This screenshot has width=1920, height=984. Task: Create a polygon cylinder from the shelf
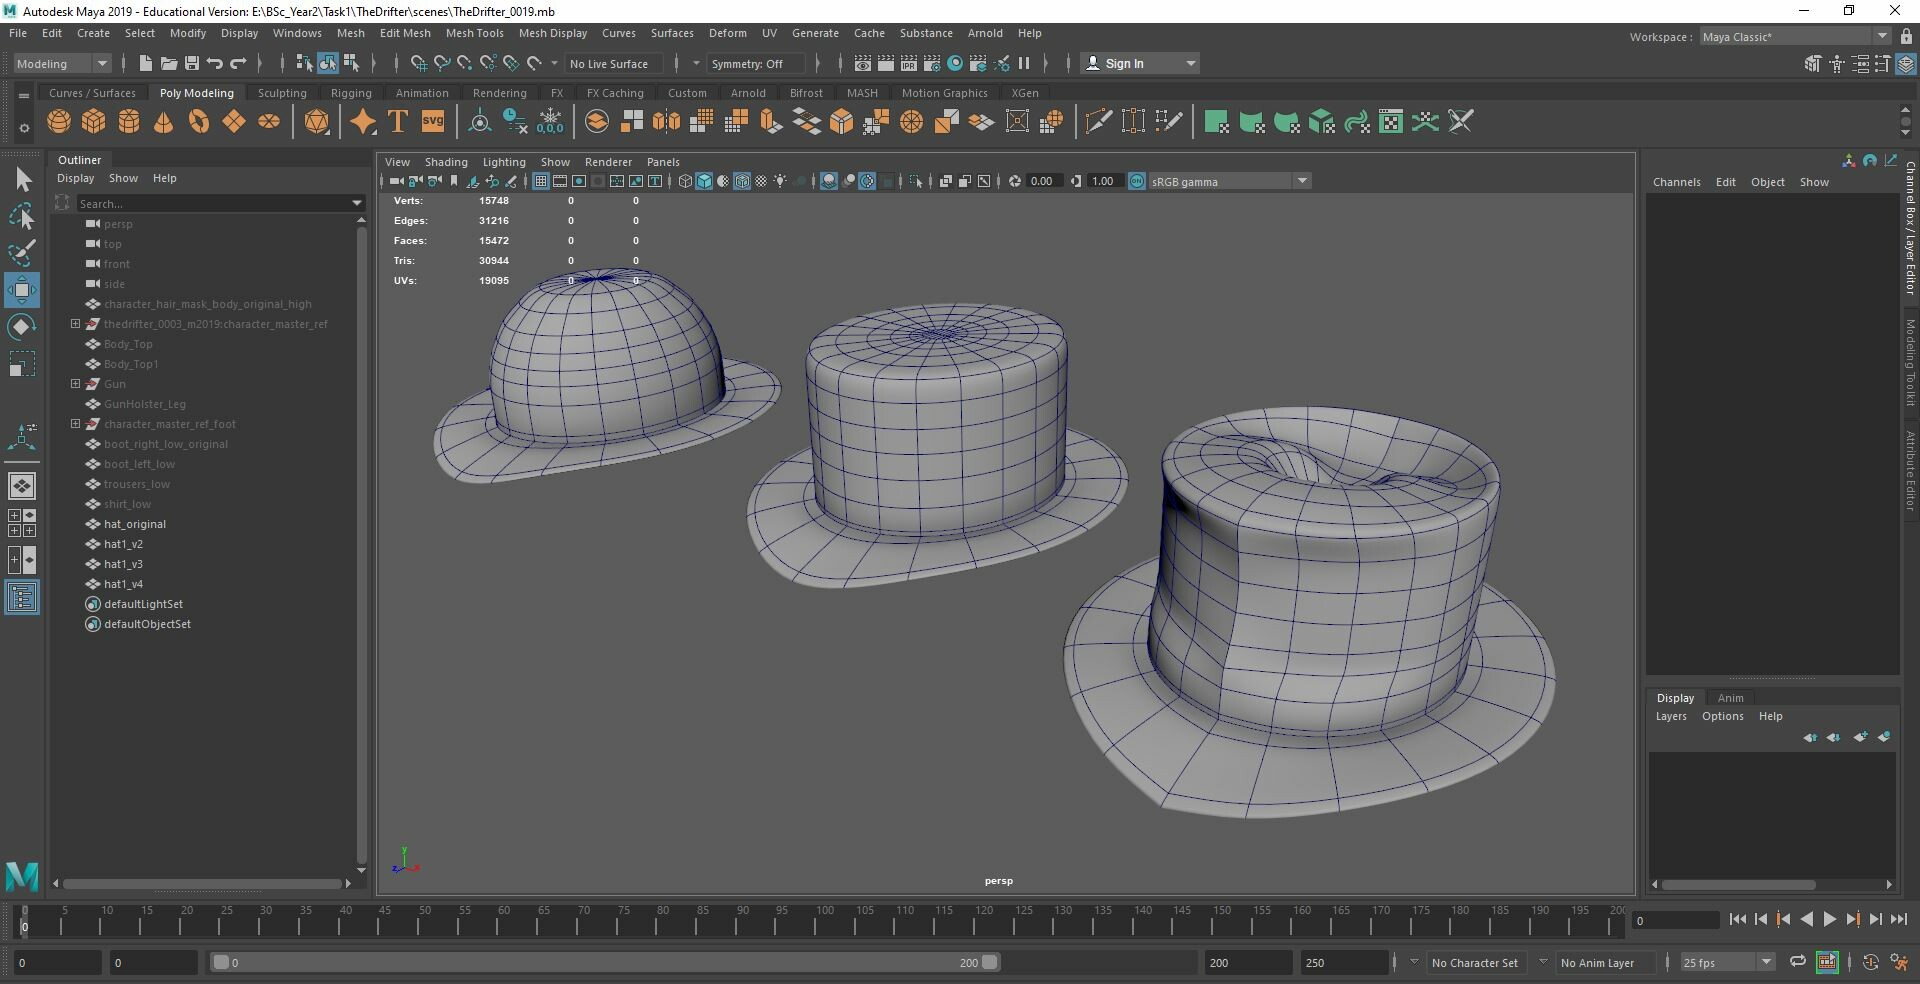point(128,121)
